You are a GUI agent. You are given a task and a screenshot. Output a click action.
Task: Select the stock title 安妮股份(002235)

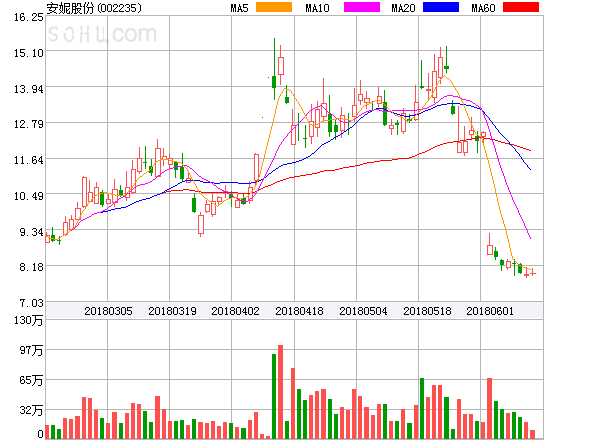(94, 8)
